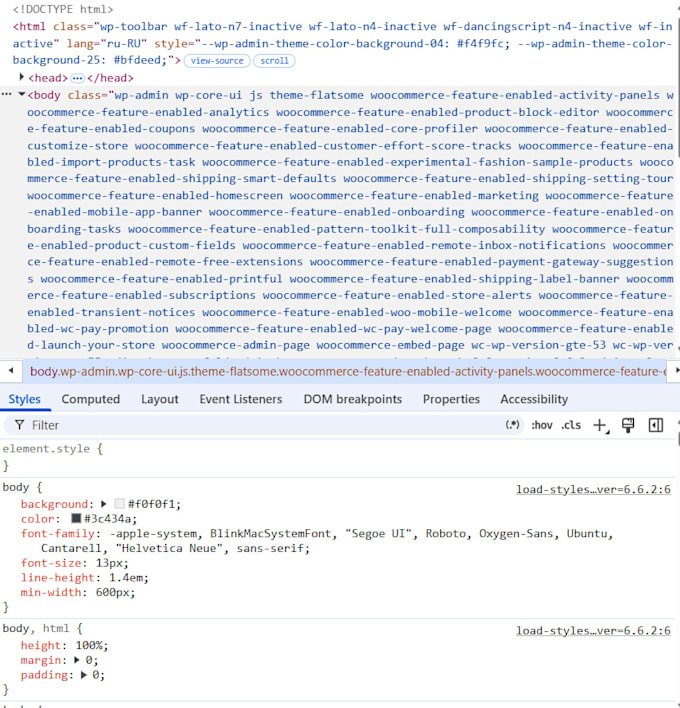Toggle the computed styles sidebar icon
This screenshot has height=708, width=680.
[x=656, y=425]
